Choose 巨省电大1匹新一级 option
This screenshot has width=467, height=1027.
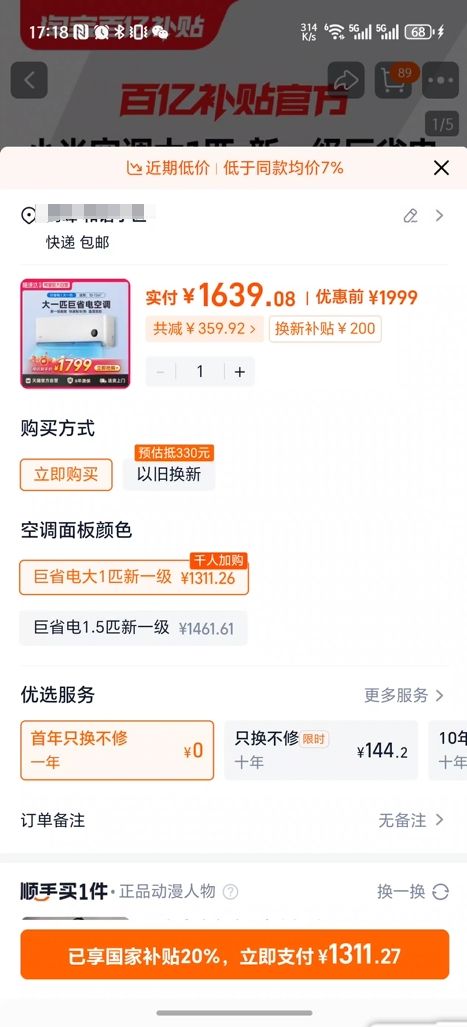click(134, 577)
